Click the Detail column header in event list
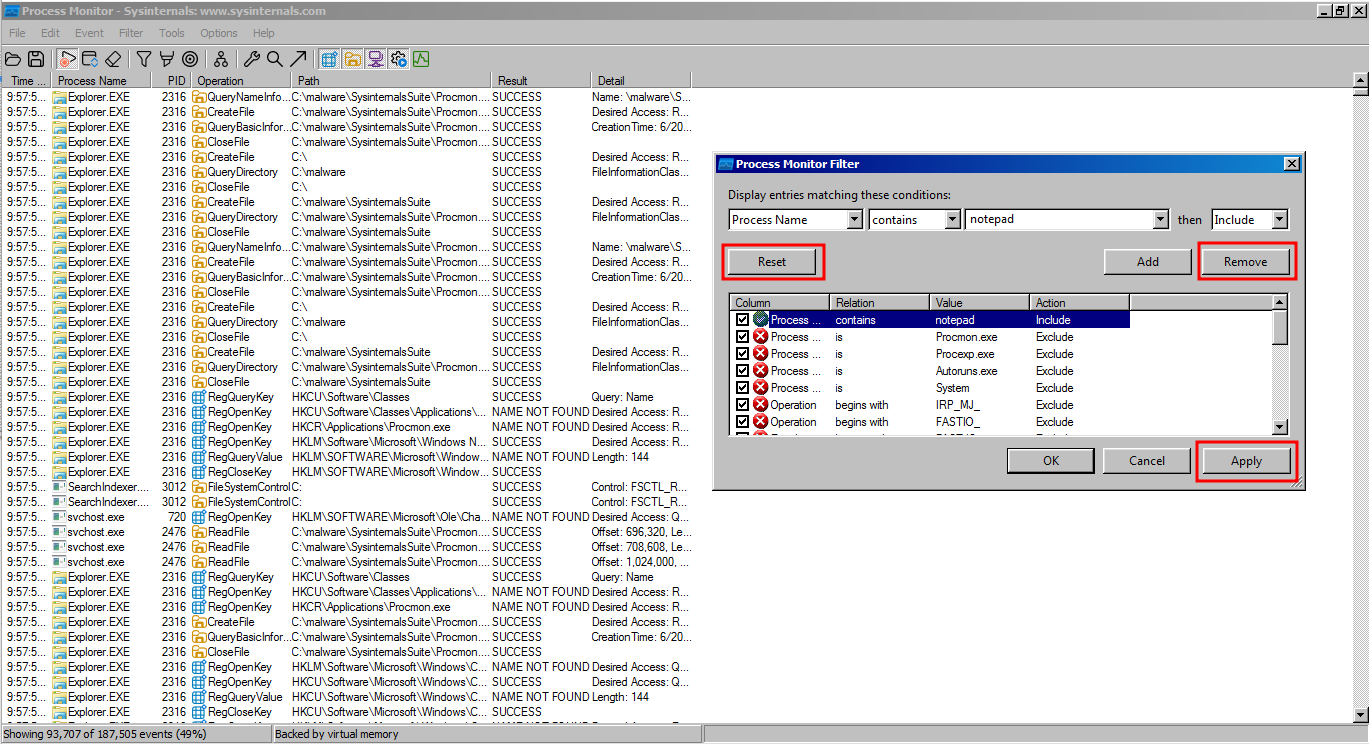 click(x=641, y=81)
